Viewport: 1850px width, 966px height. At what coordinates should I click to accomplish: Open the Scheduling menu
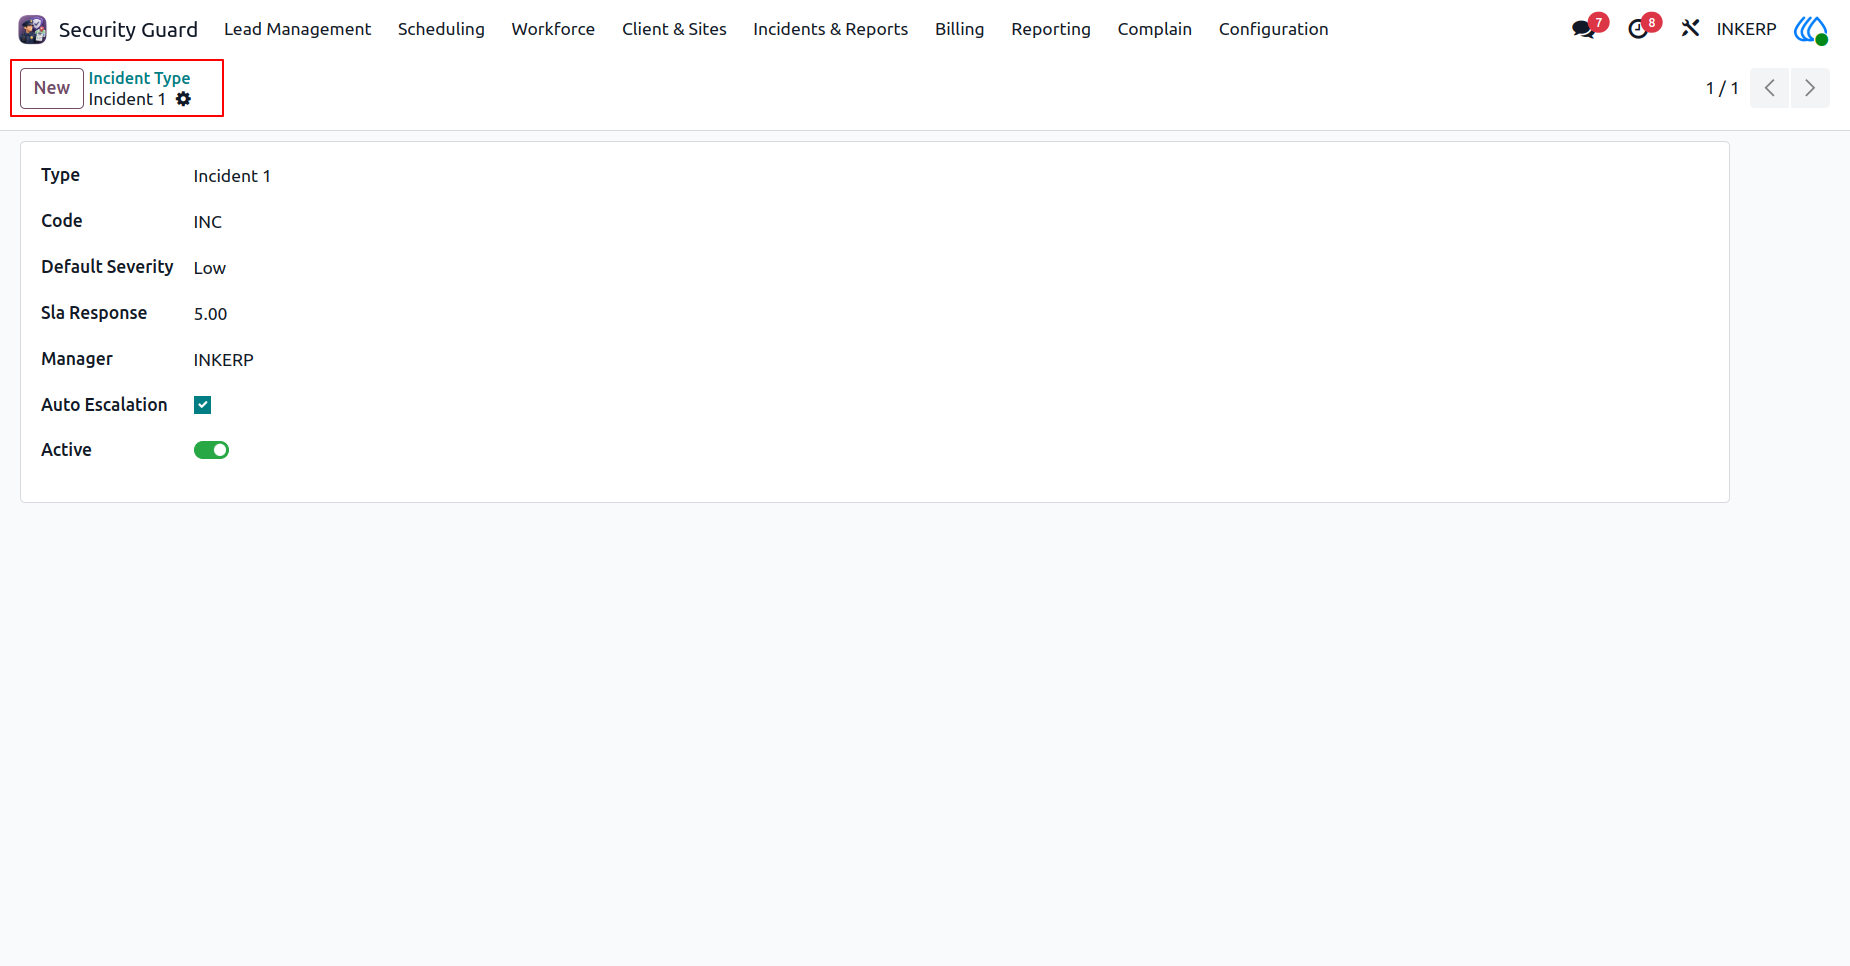441,29
